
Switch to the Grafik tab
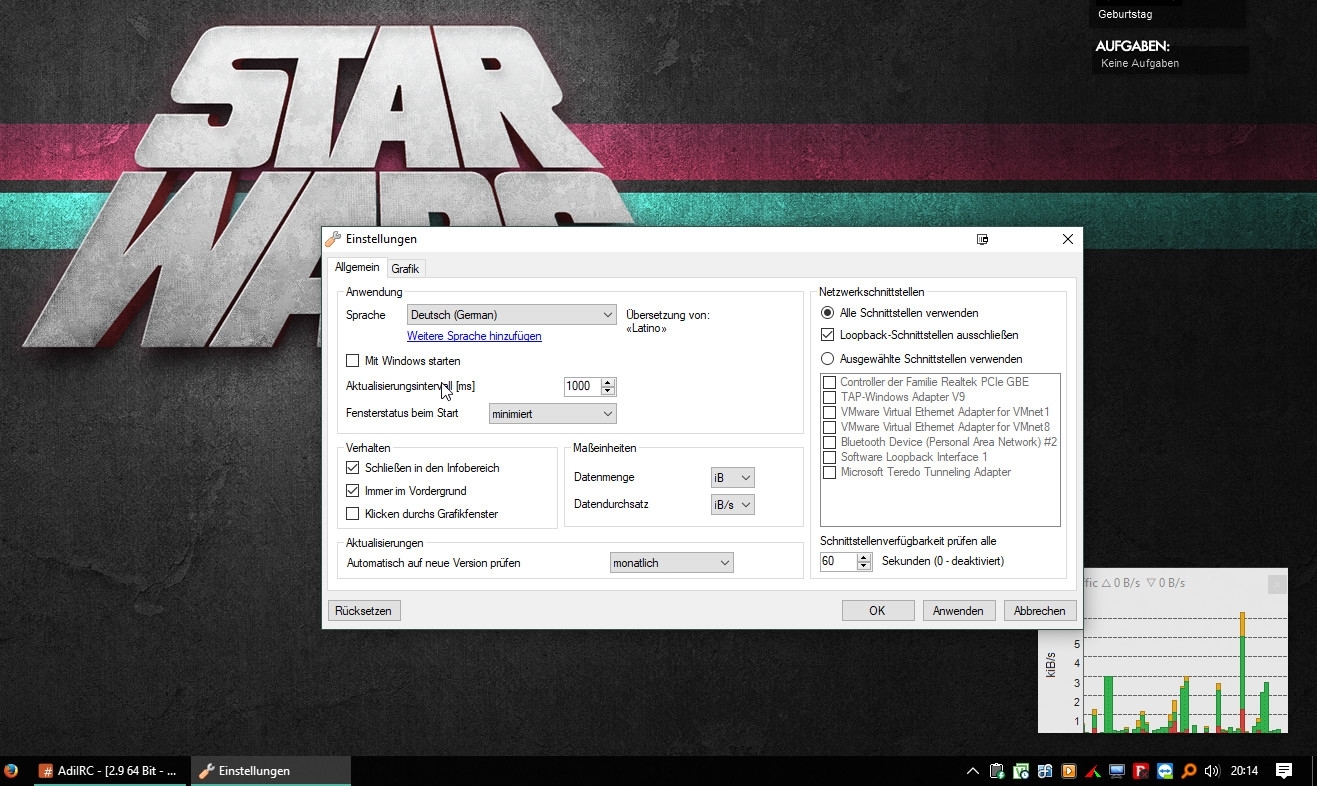(405, 269)
